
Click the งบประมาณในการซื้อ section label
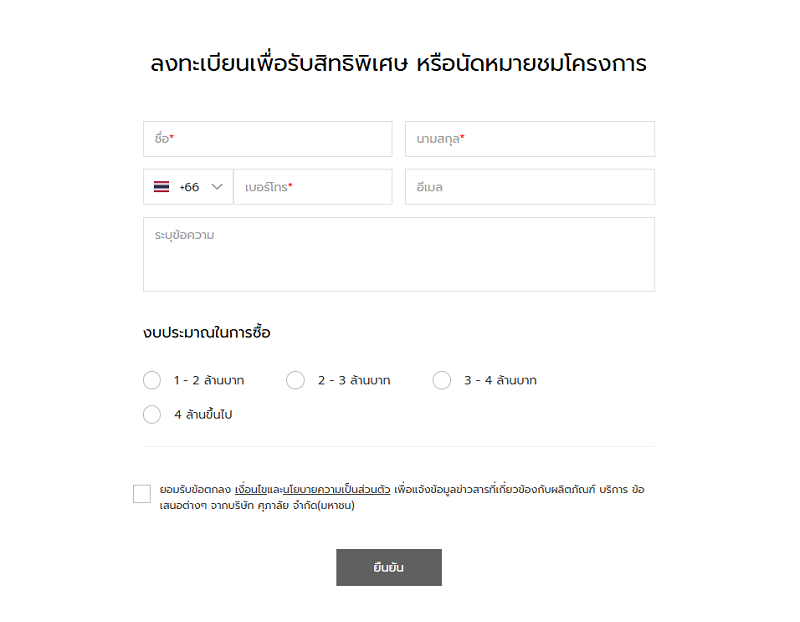coord(207,333)
